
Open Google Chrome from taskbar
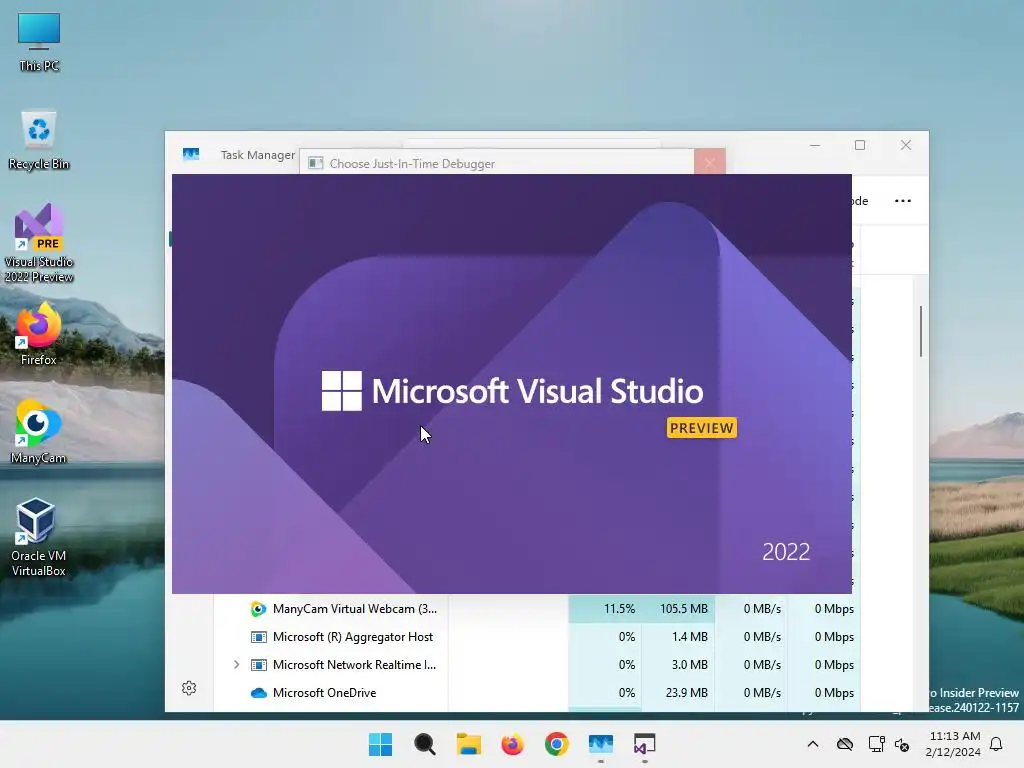556,744
